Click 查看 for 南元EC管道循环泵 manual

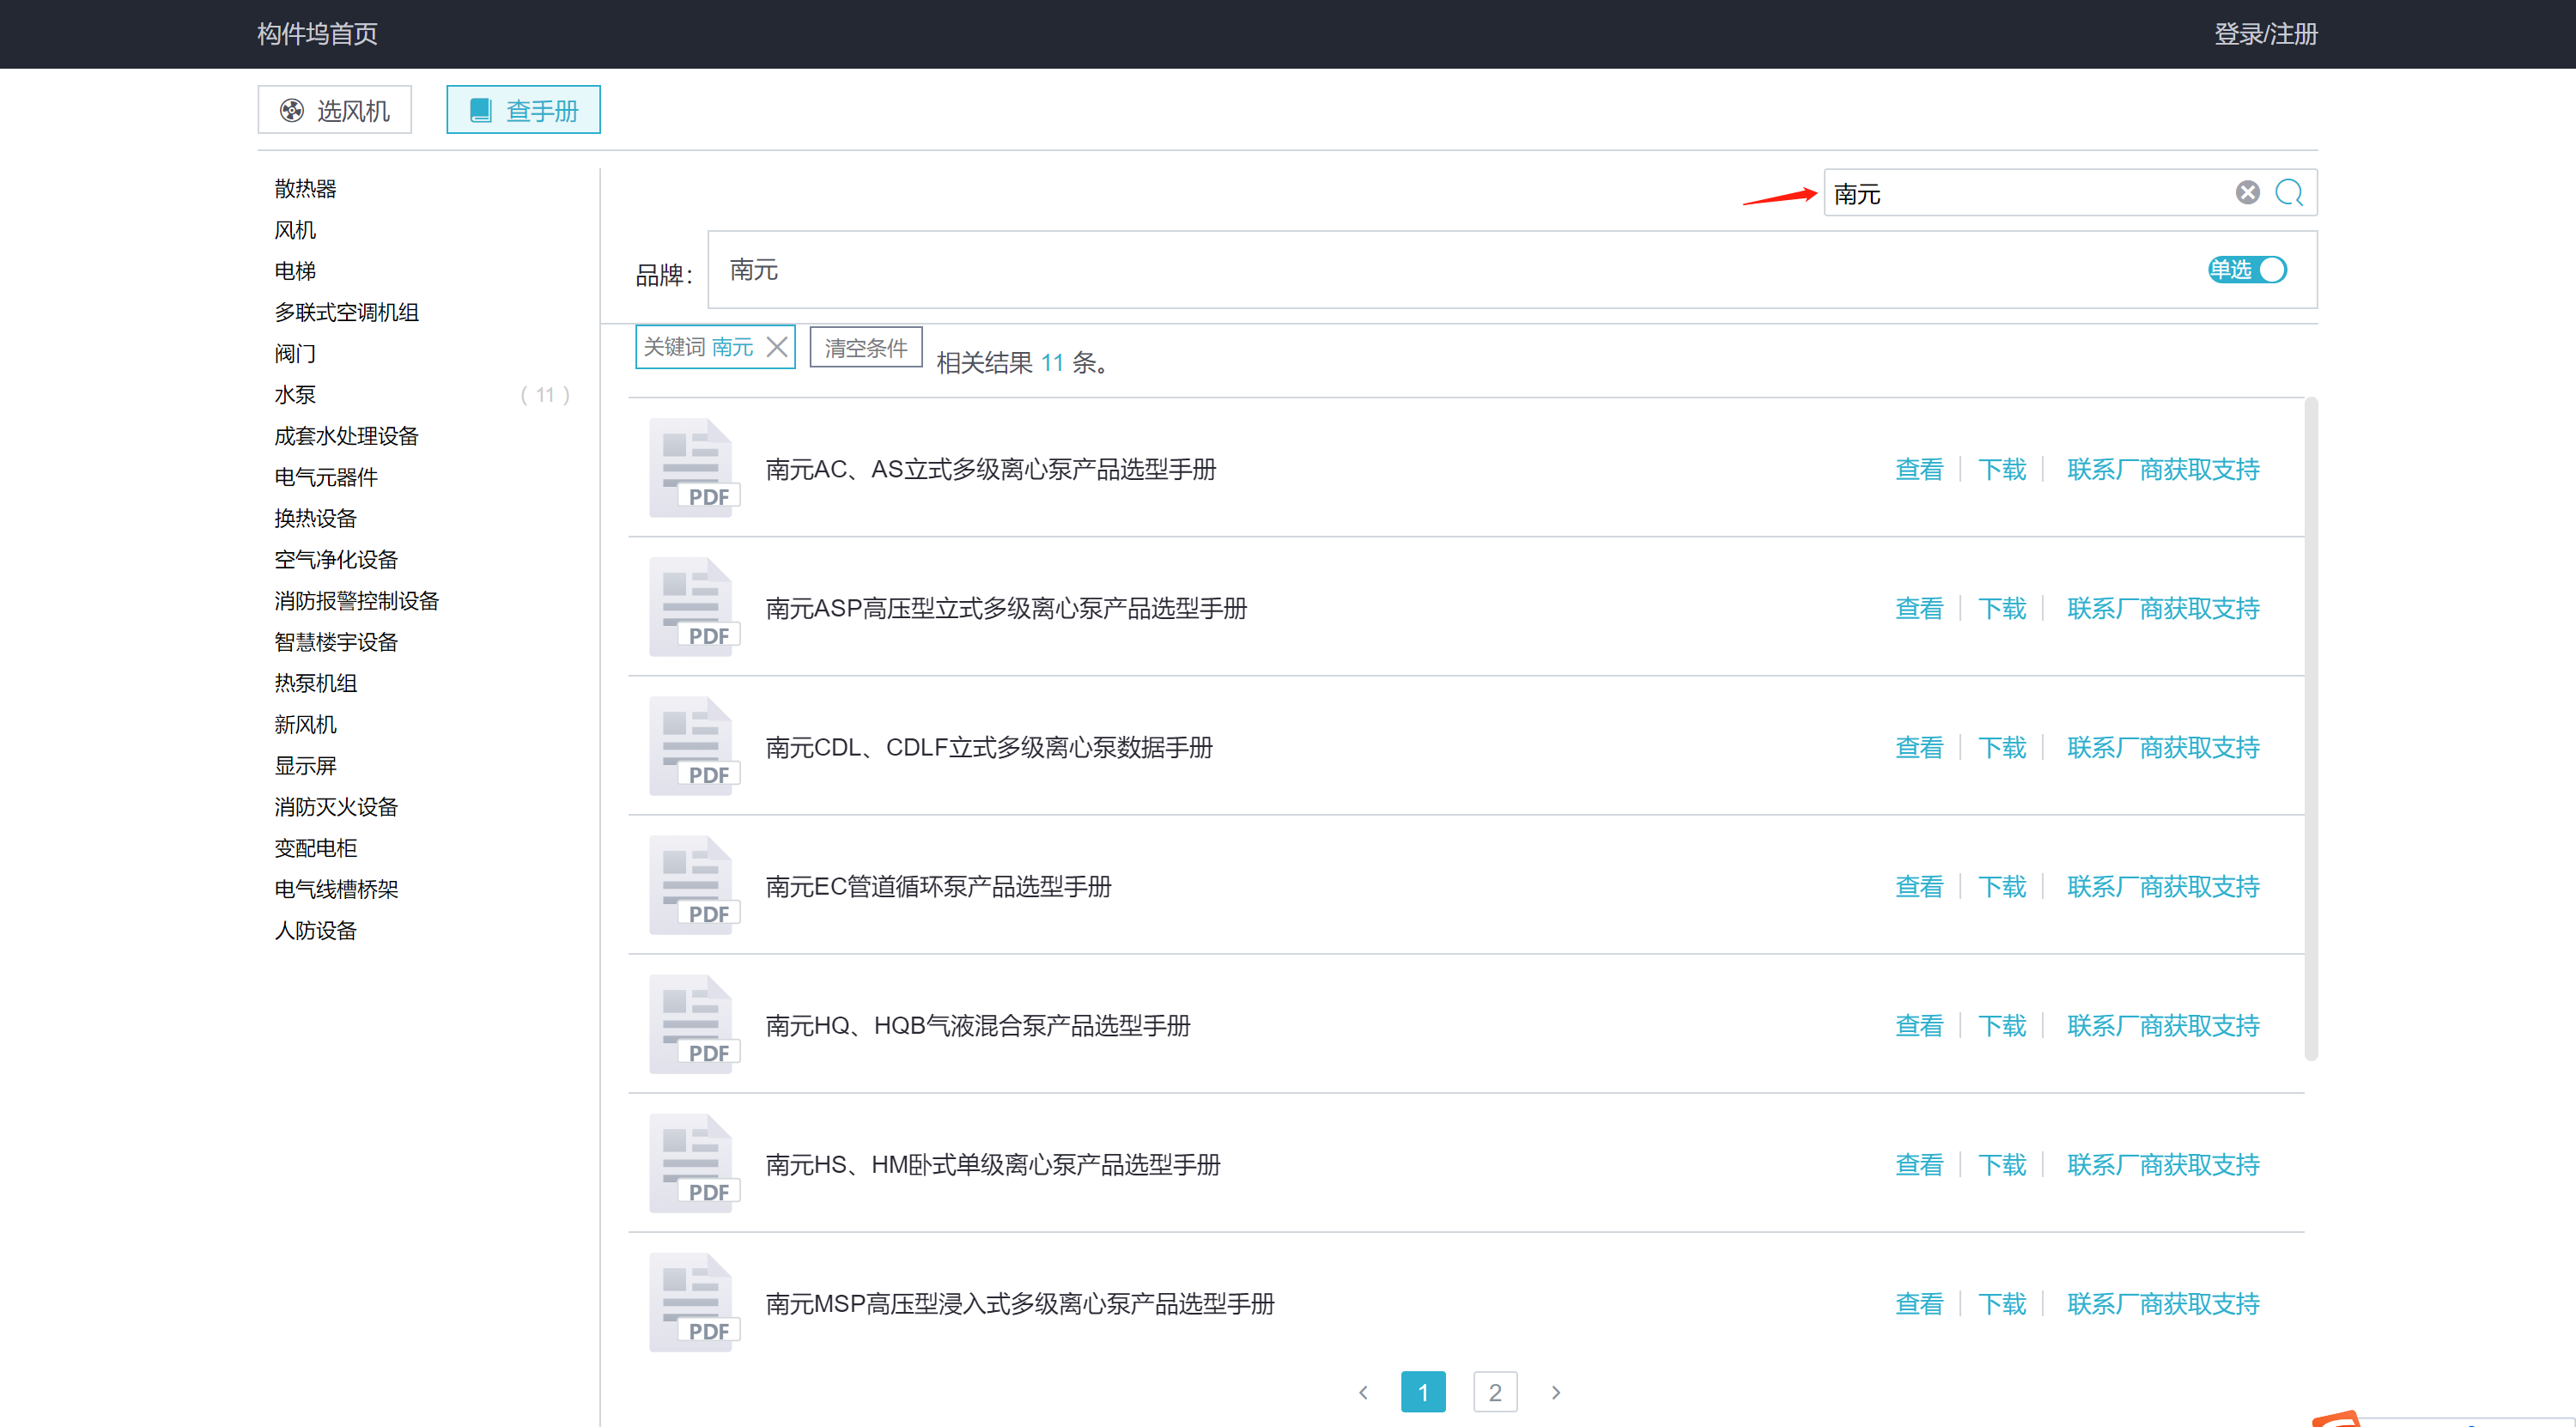1918,886
